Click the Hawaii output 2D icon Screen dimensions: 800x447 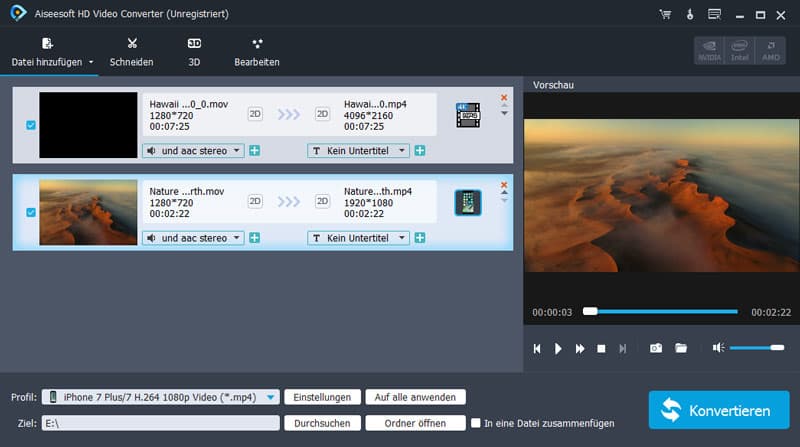pyautogui.click(x=322, y=114)
